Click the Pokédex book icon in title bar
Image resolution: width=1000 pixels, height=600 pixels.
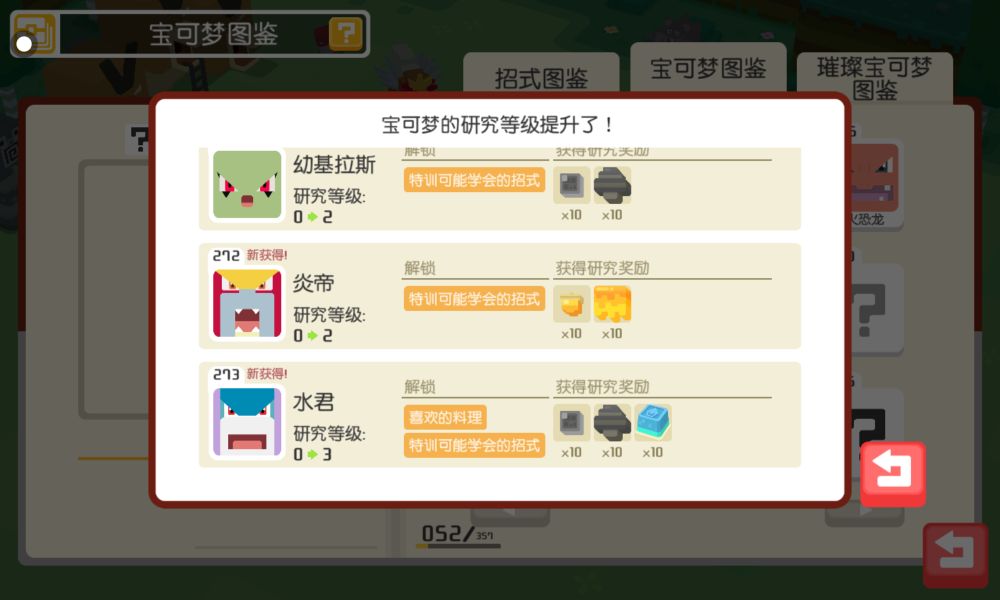pyautogui.click(x=35, y=33)
